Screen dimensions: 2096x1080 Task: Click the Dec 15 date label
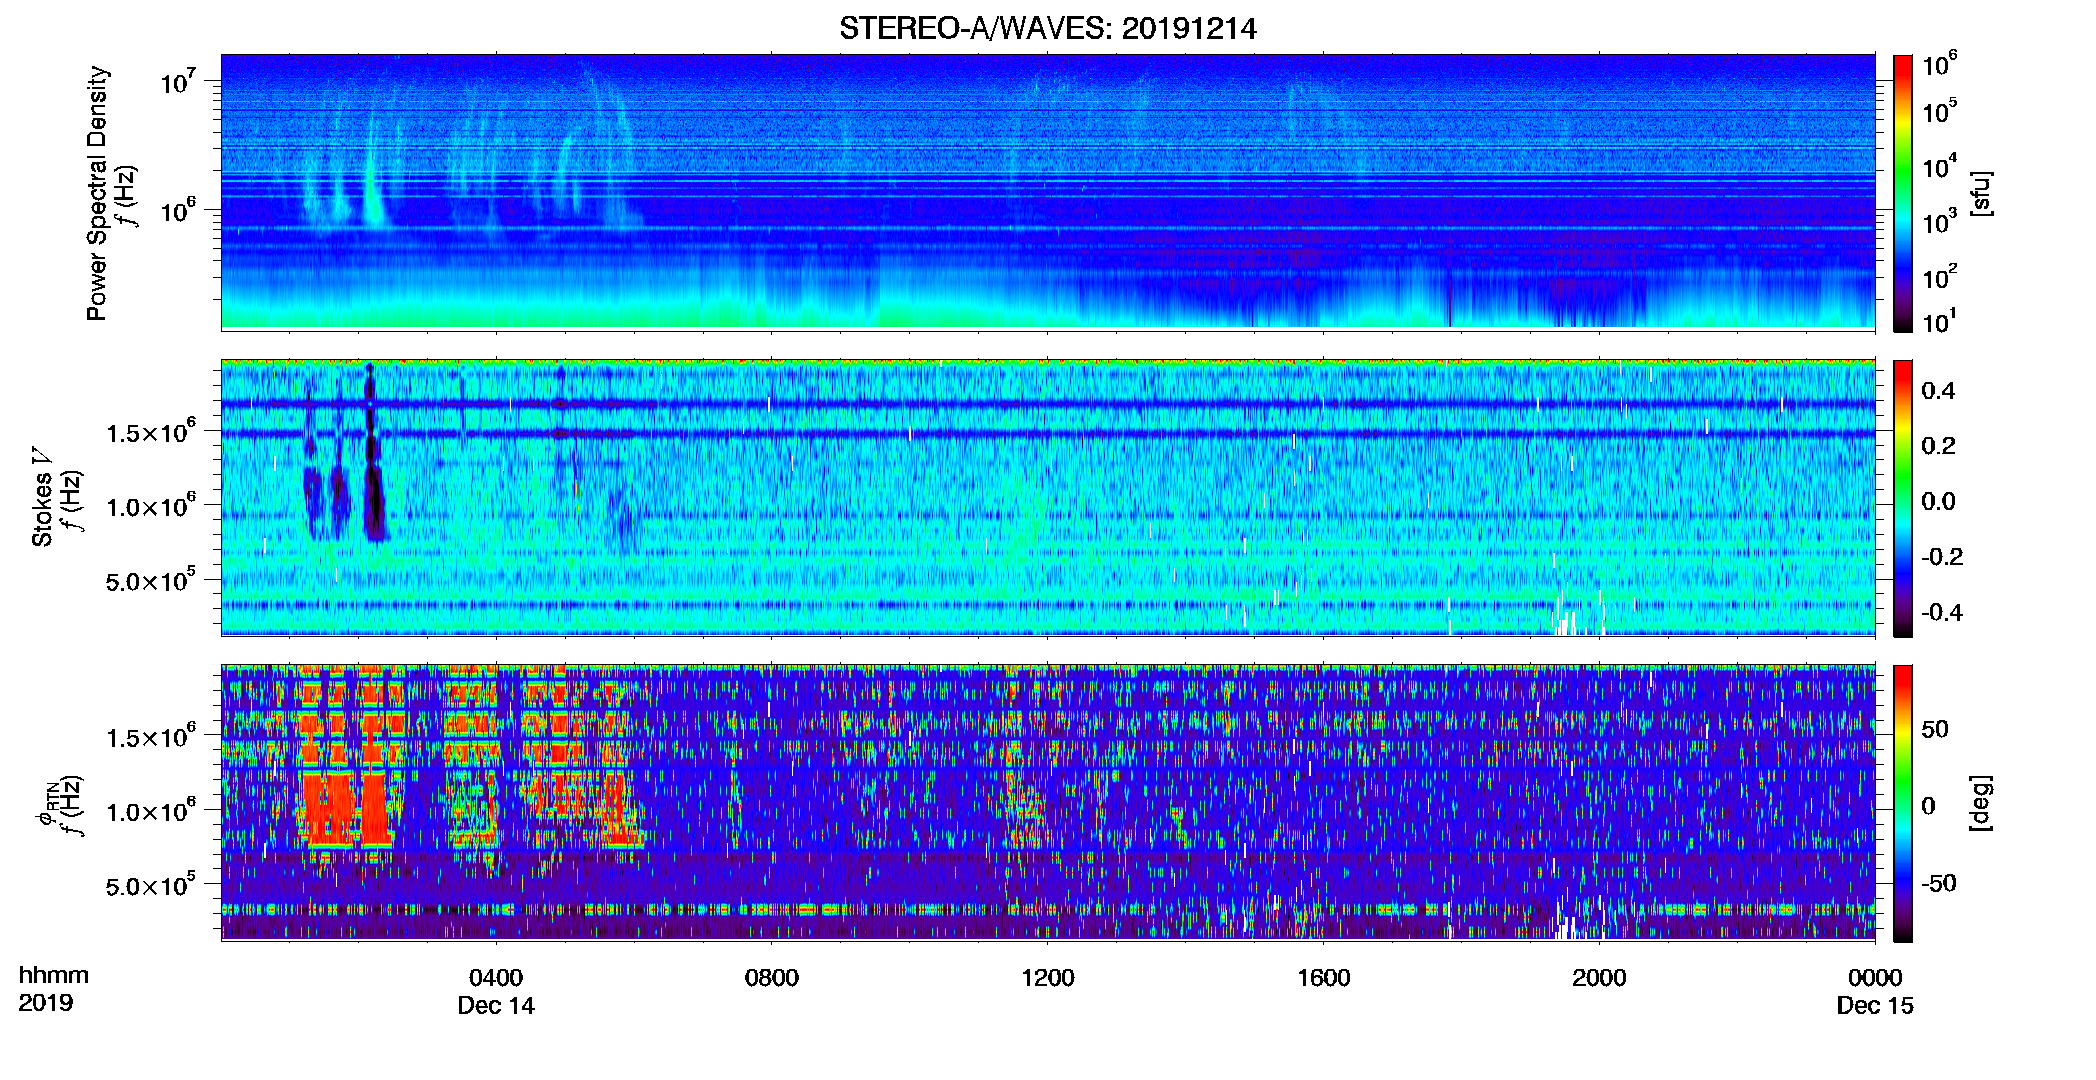[x=1875, y=1006]
